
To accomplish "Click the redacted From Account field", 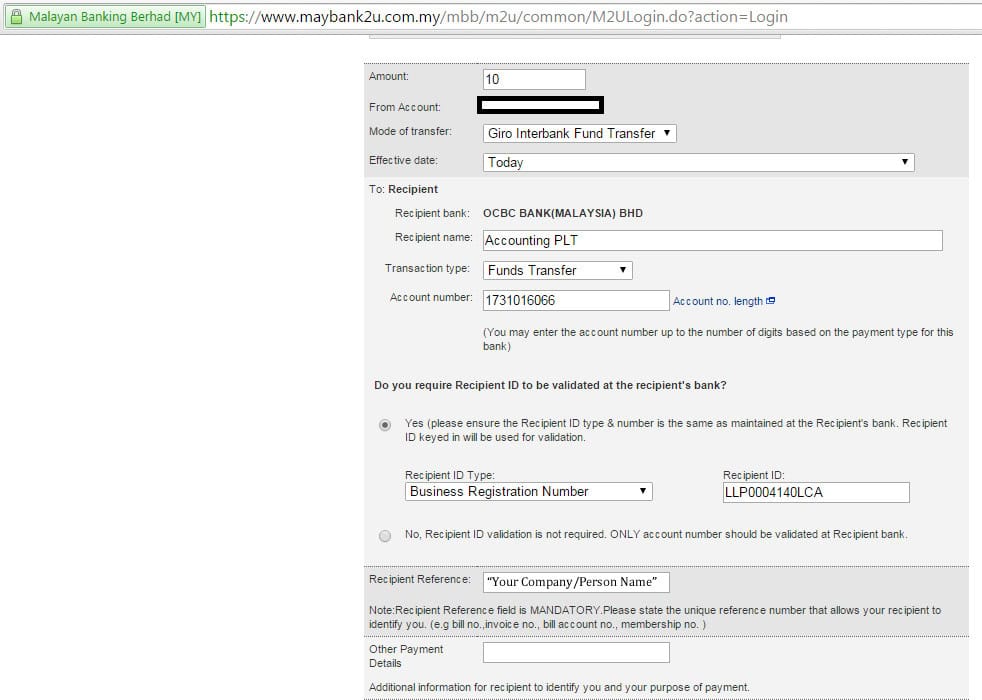I will tap(540, 105).
